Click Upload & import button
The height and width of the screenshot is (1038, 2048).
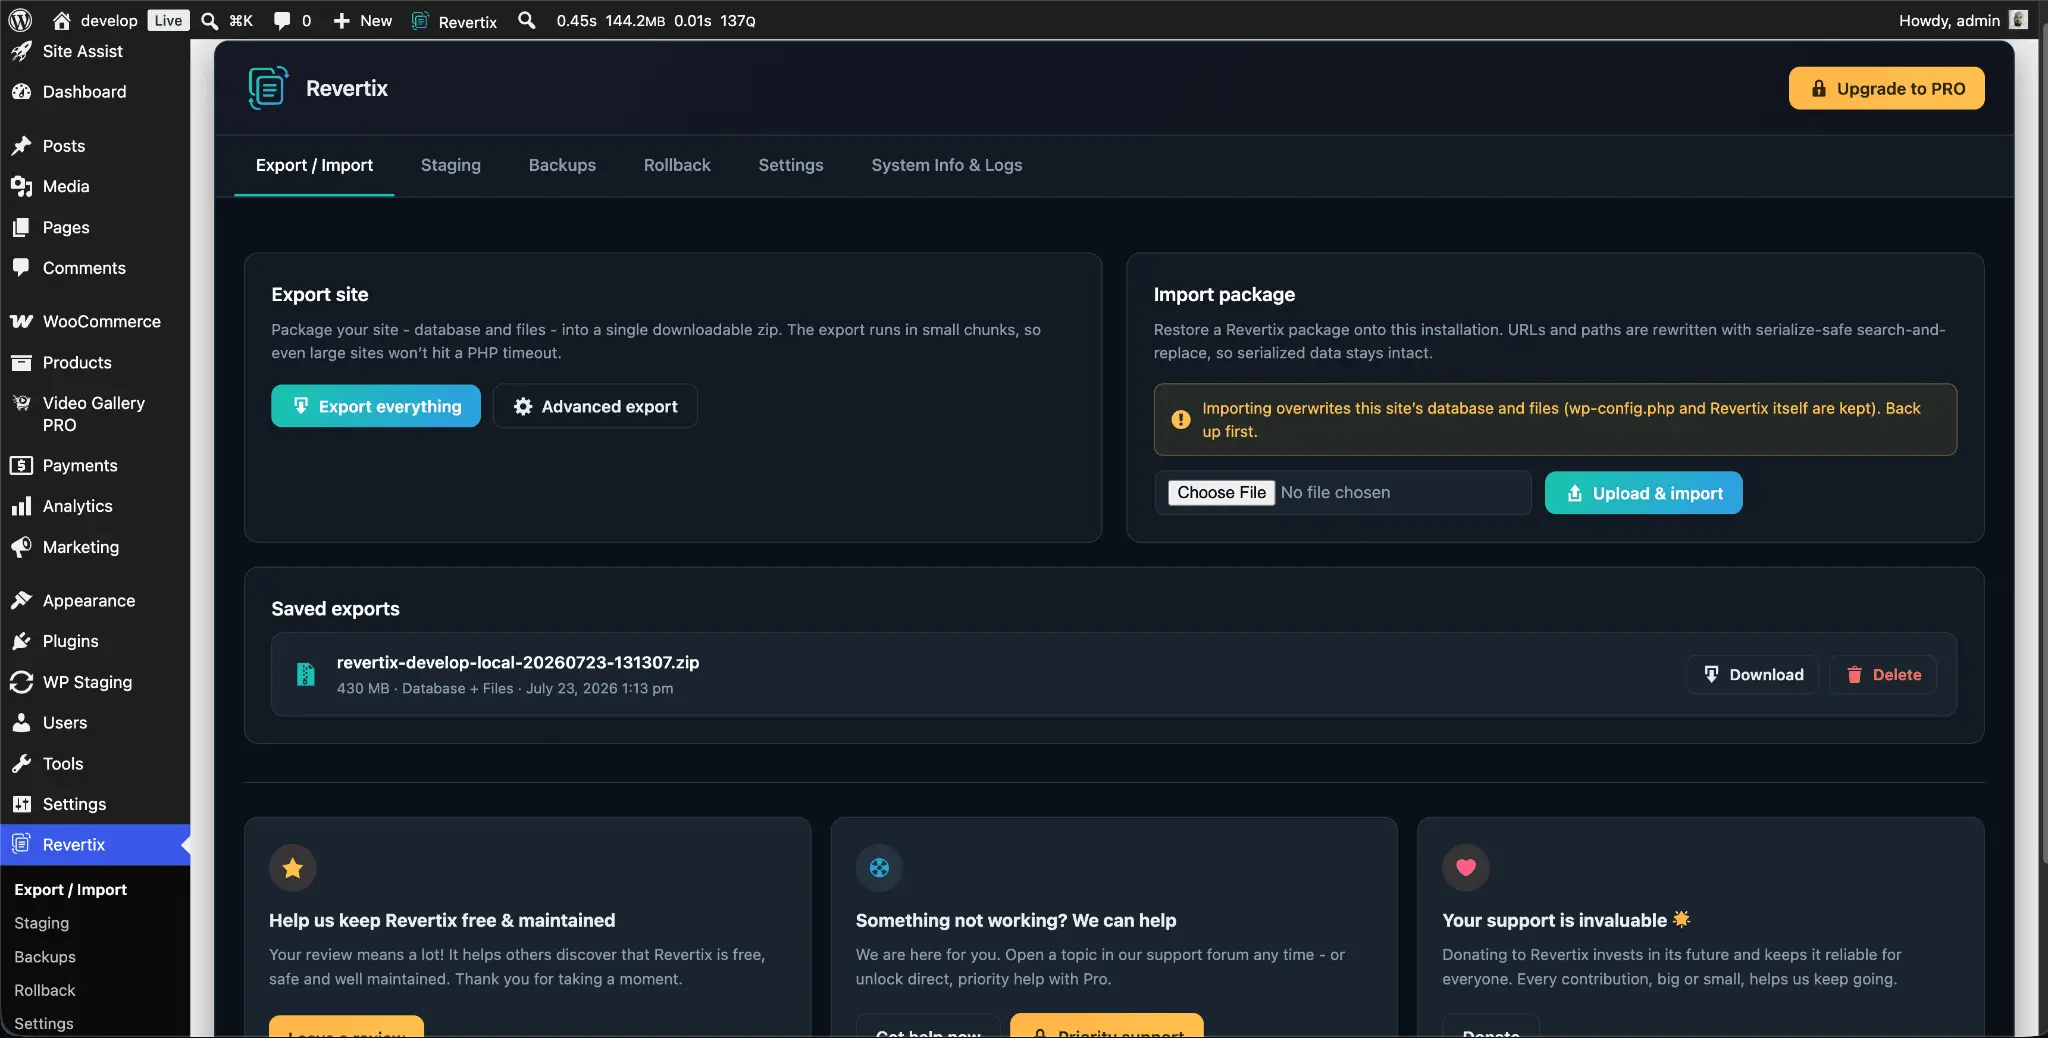[1644, 493]
